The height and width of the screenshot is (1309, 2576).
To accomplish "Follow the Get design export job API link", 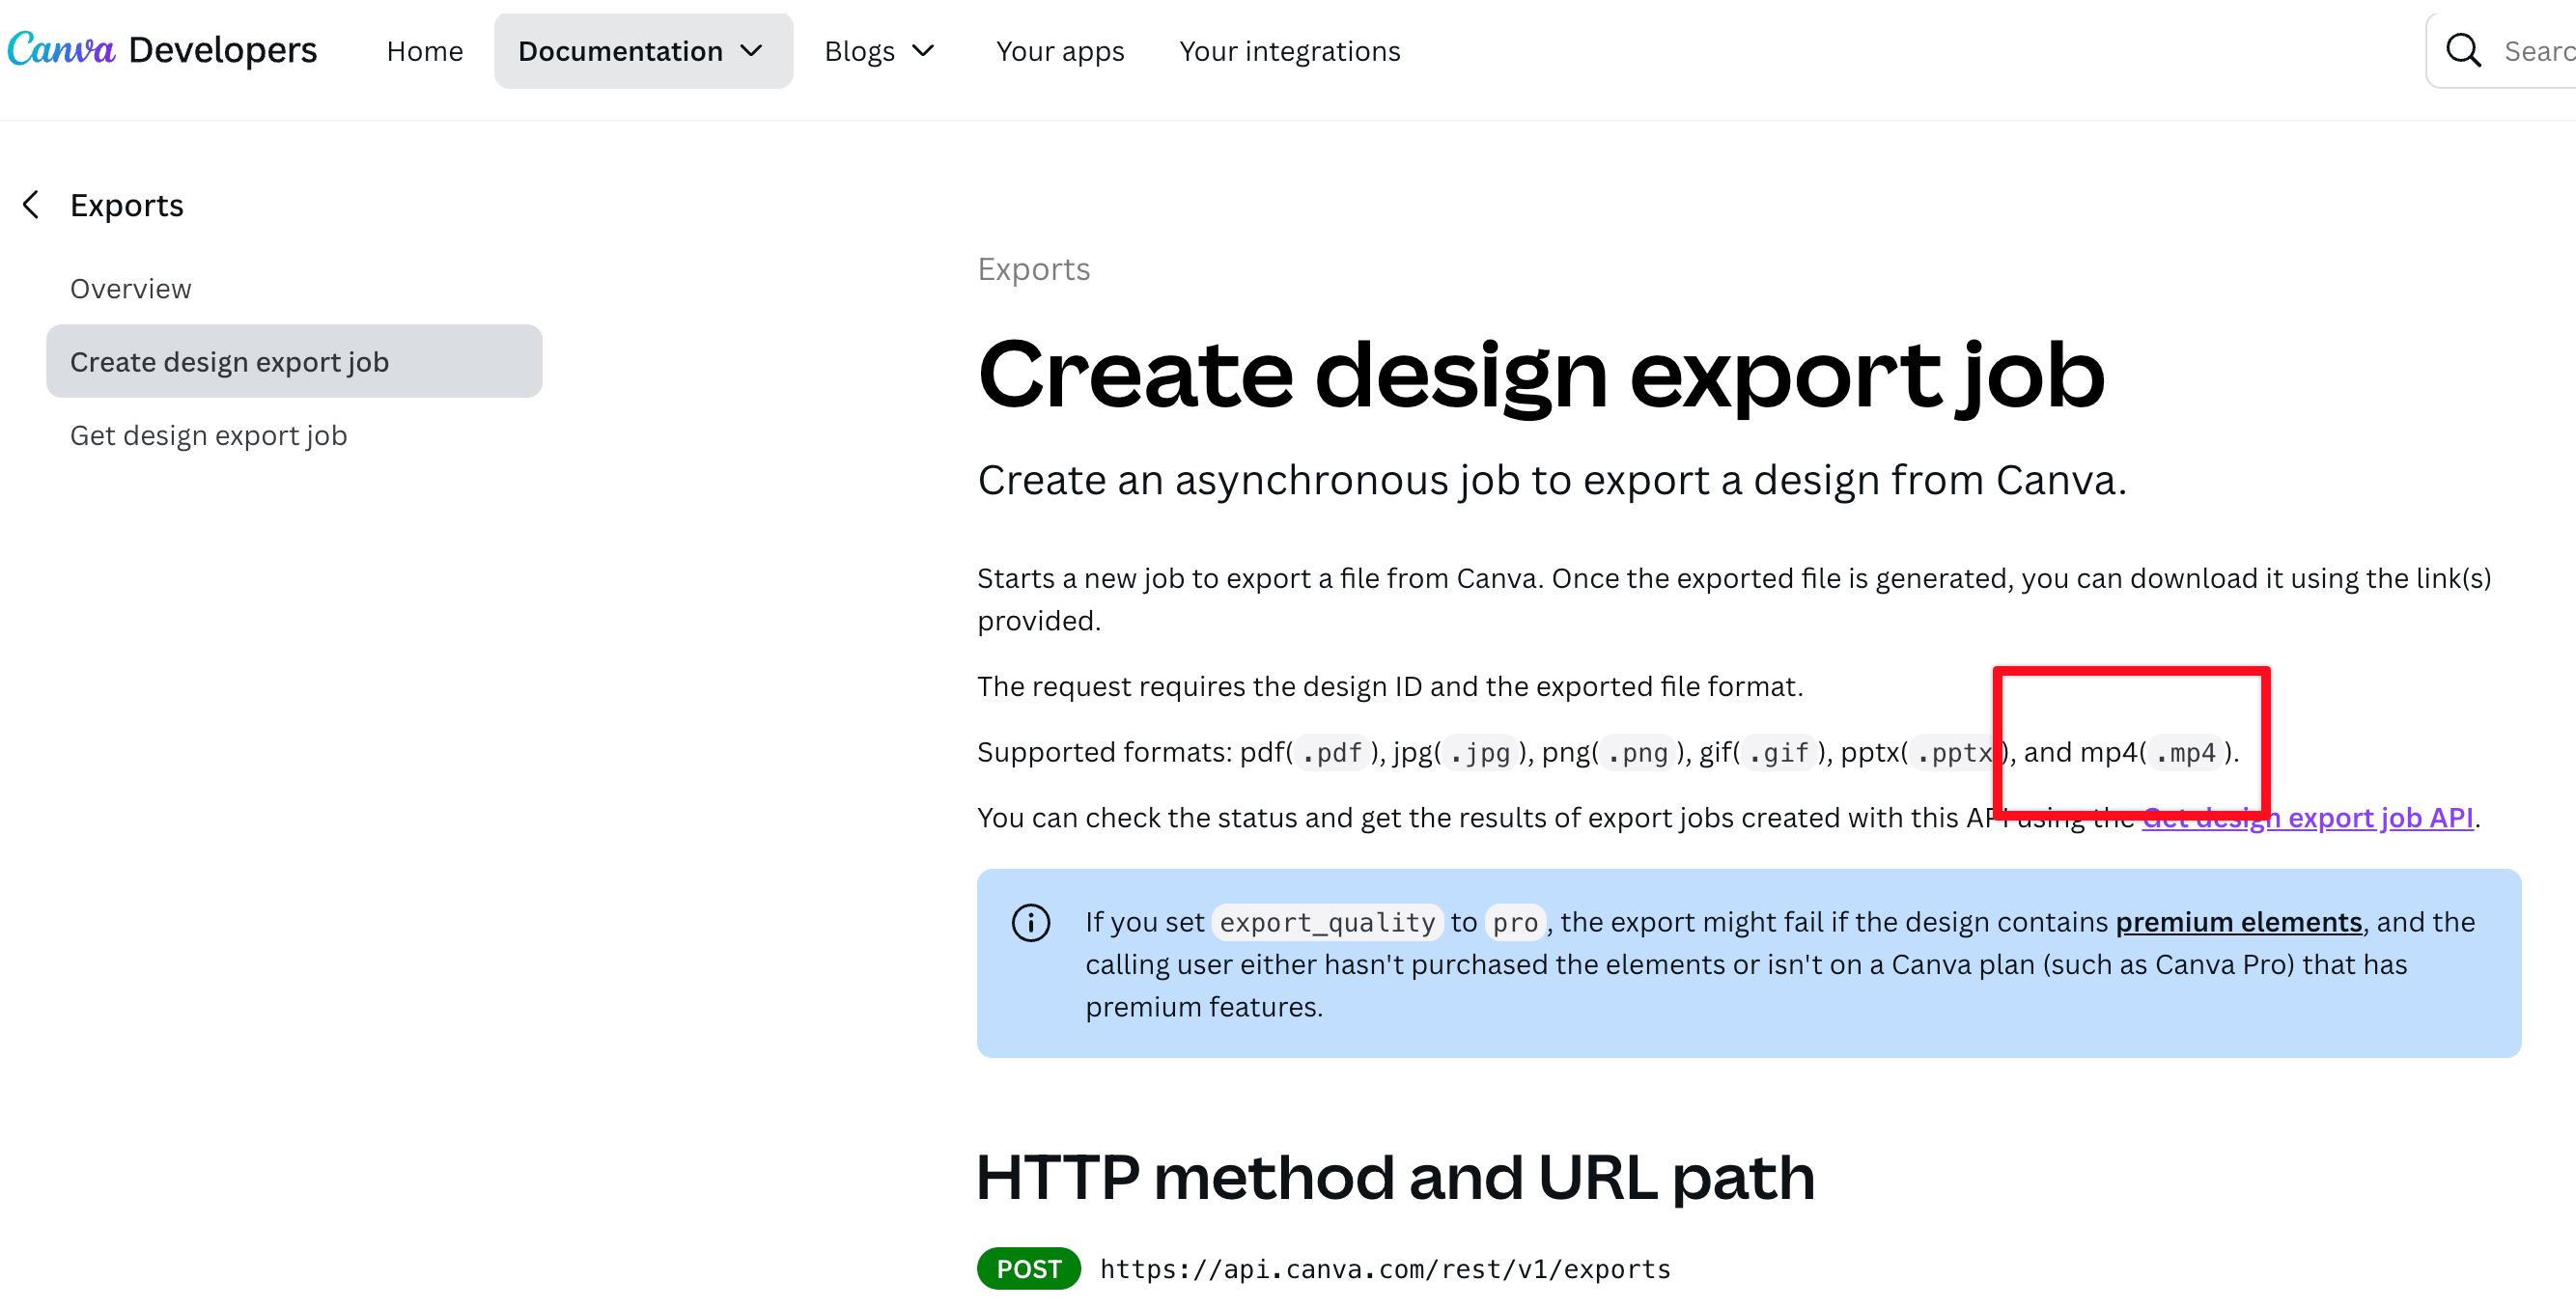I will (2307, 818).
